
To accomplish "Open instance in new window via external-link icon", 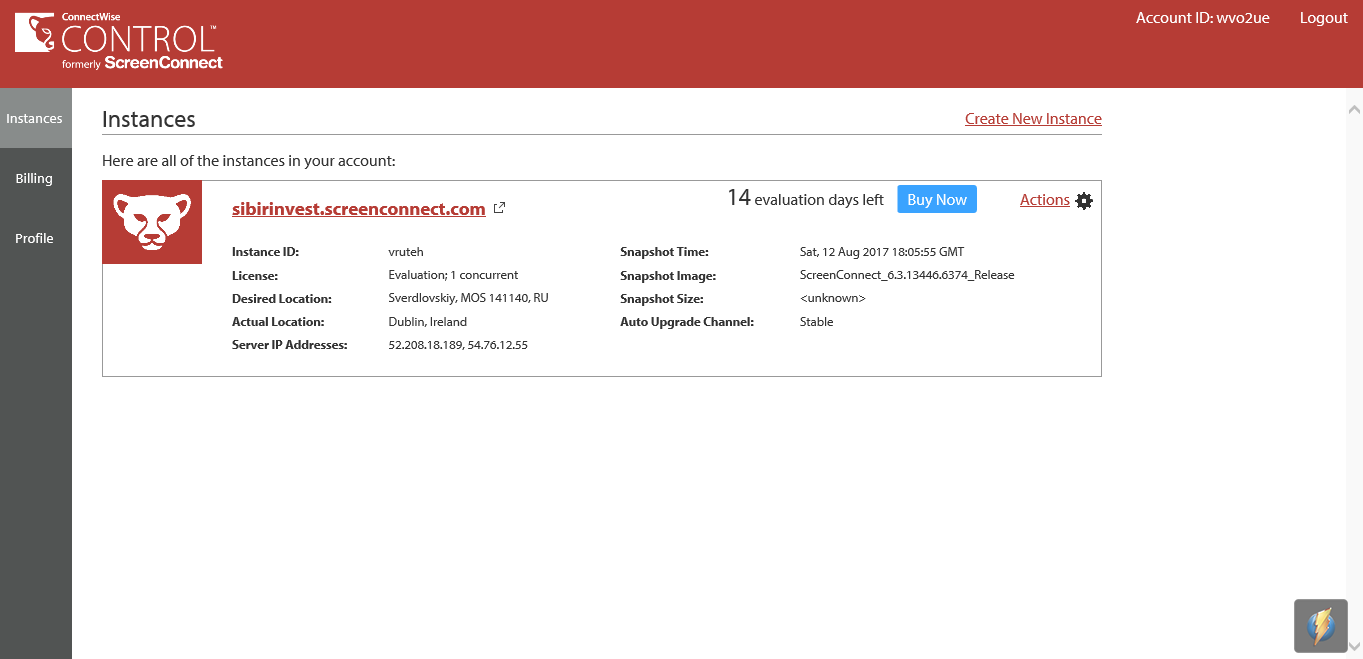I will (500, 208).
